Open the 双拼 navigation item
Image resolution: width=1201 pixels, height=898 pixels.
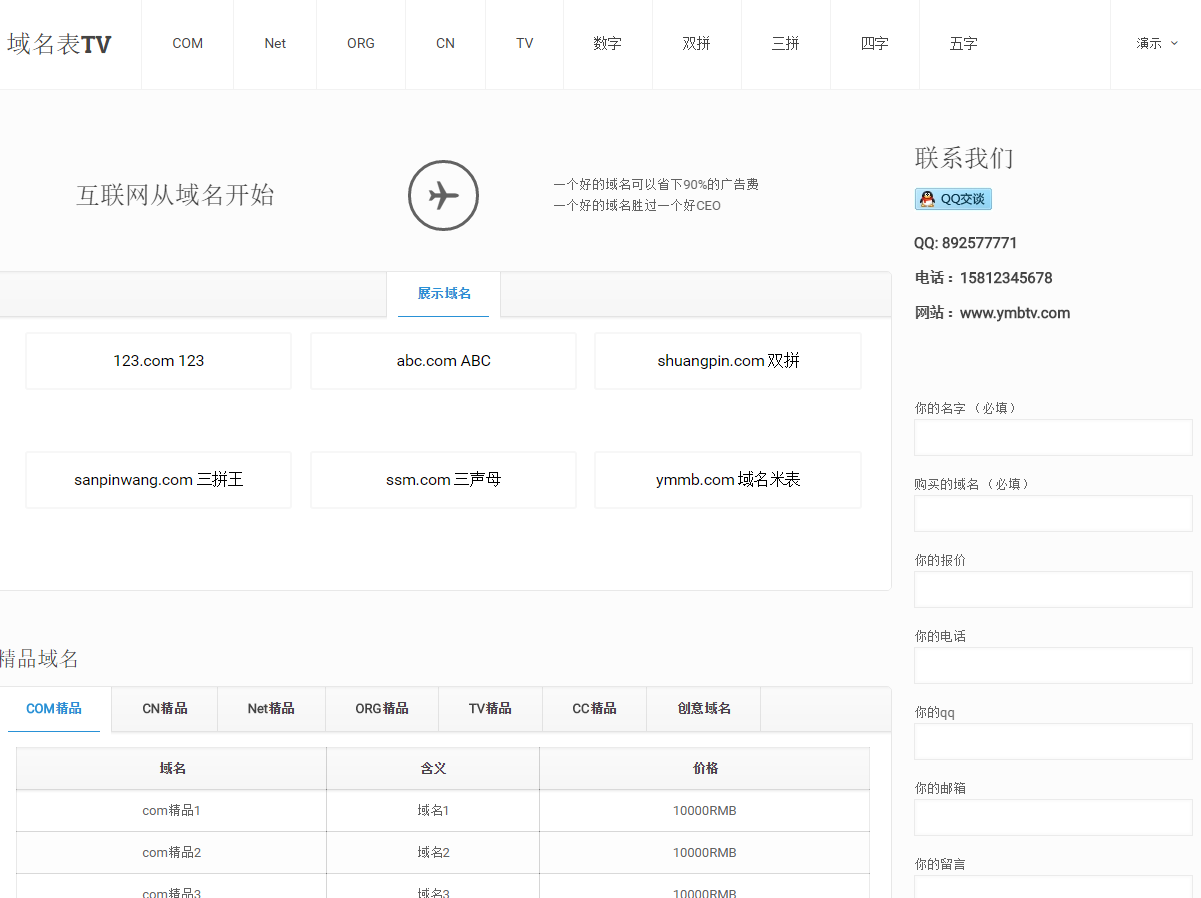pos(697,44)
